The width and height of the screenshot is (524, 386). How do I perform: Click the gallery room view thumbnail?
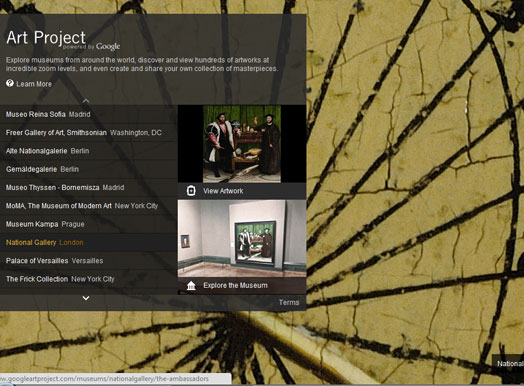click(x=242, y=238)
